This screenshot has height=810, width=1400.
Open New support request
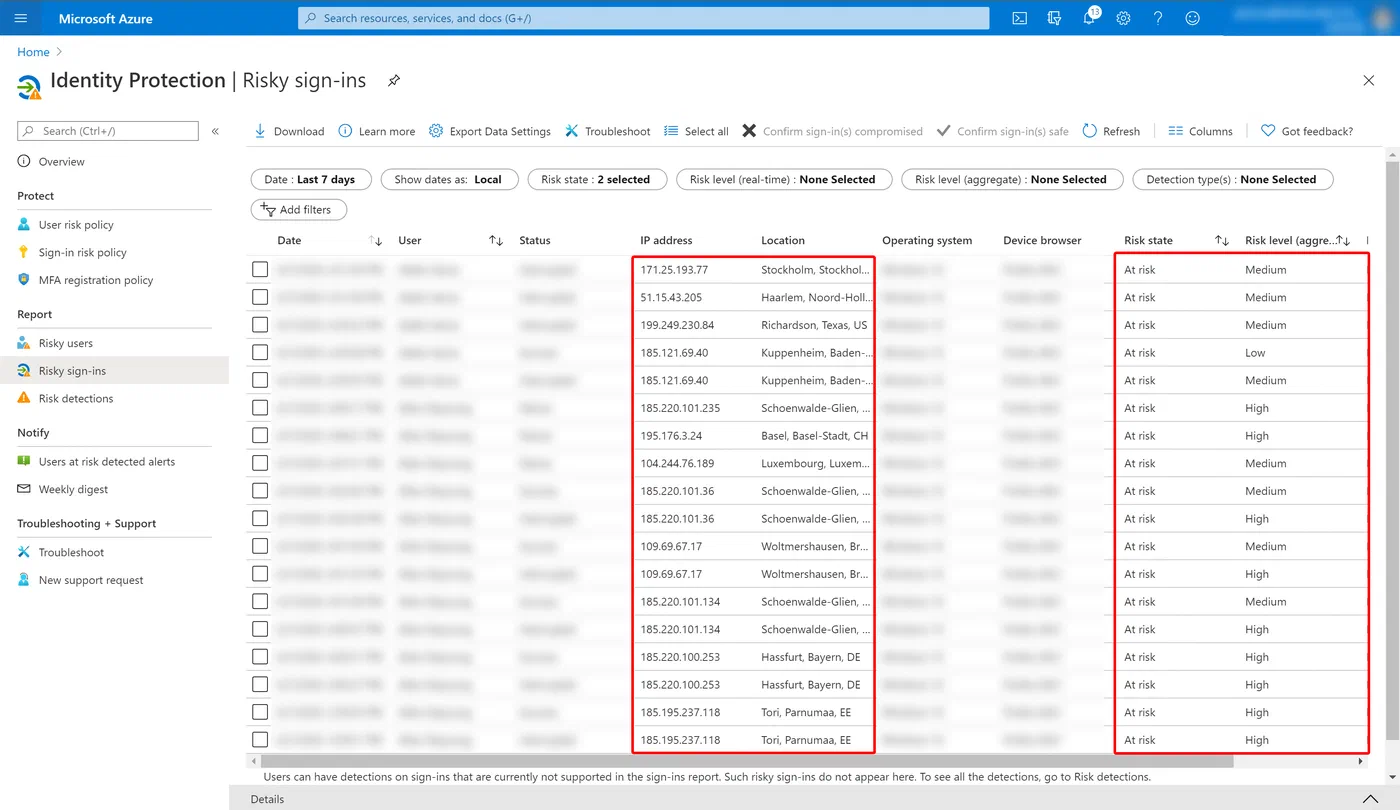(91, 580)
